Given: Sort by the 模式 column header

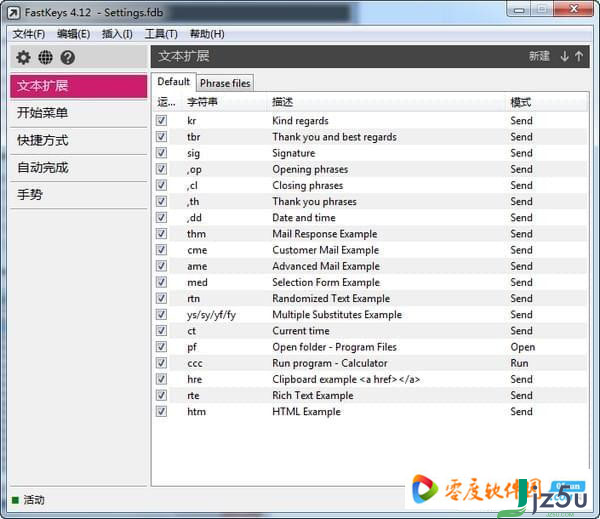Looking at the screenshot, I should coord(546,102).
